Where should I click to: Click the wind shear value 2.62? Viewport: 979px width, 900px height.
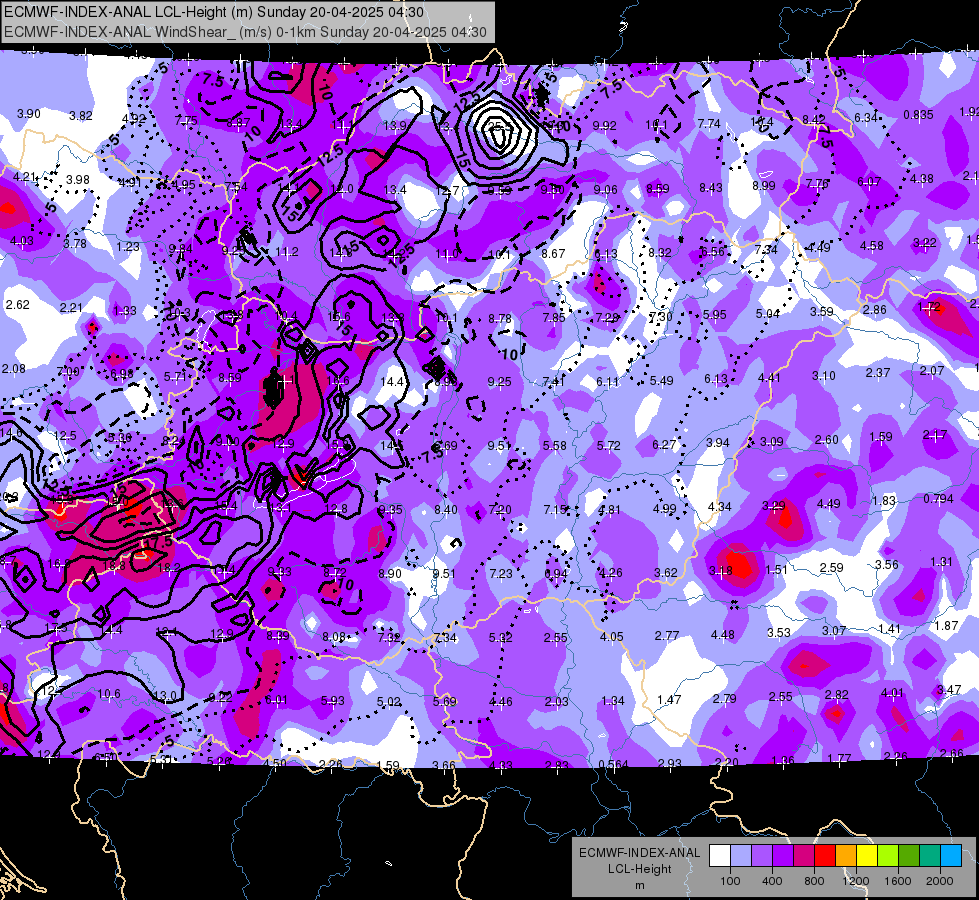[x=17, y=305]
